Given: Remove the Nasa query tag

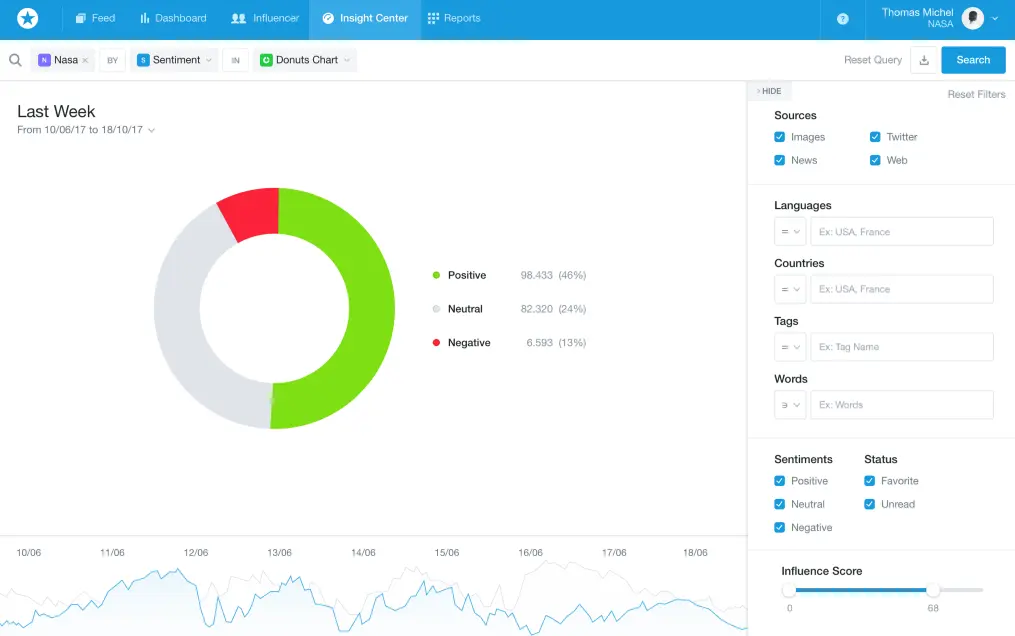Looking at the screenshot, I should coord(86,61).
